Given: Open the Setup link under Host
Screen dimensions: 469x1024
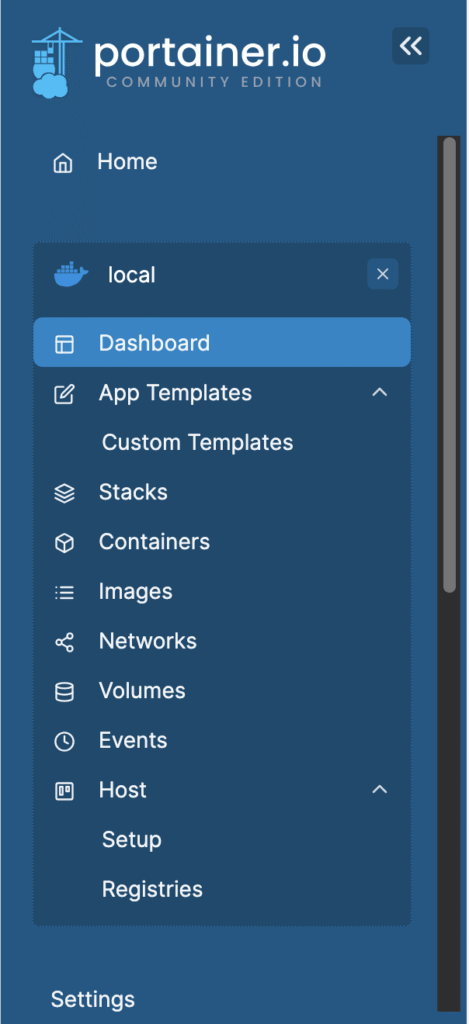Looking at the screenshot, I should click(x=131, y=840).
